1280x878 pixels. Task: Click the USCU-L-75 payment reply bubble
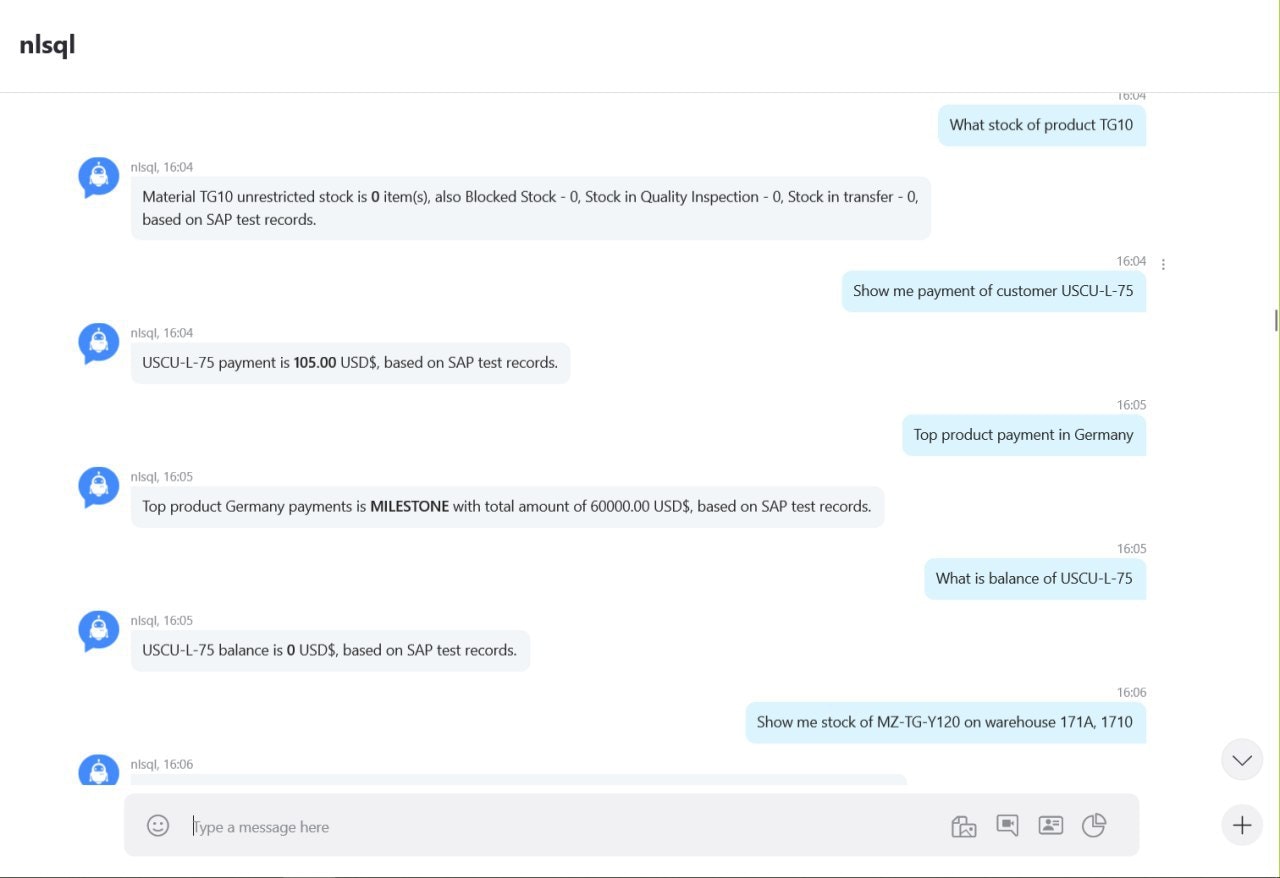point(350,362)
